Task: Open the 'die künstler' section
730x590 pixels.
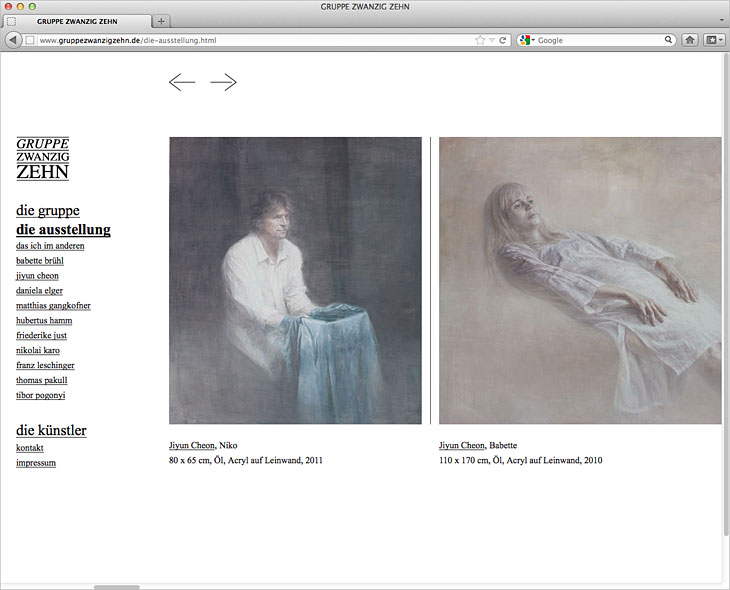Action: tap(51, 430)
